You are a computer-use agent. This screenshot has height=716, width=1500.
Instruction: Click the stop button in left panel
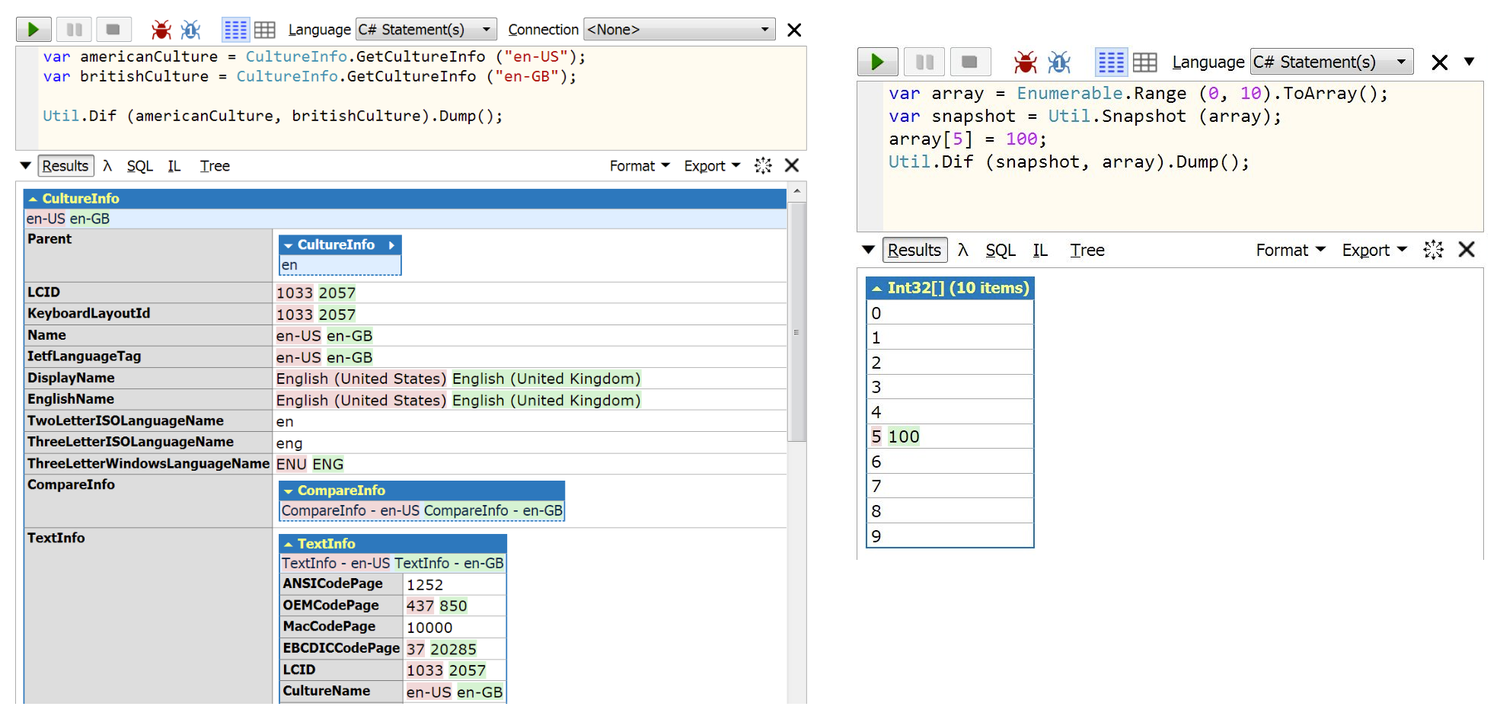pyautogui.click(x=113, y=30)
